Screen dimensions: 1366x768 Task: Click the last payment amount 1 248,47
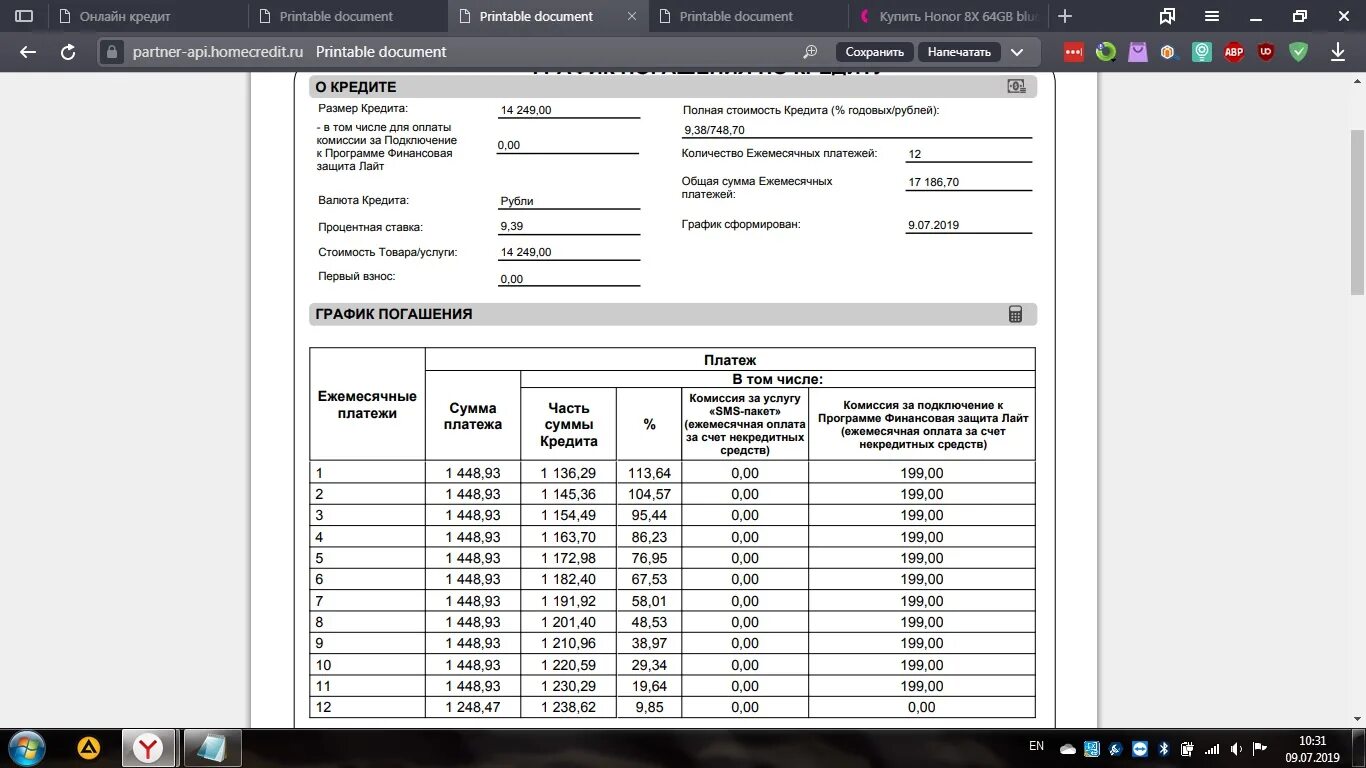(x=473, y=707)
